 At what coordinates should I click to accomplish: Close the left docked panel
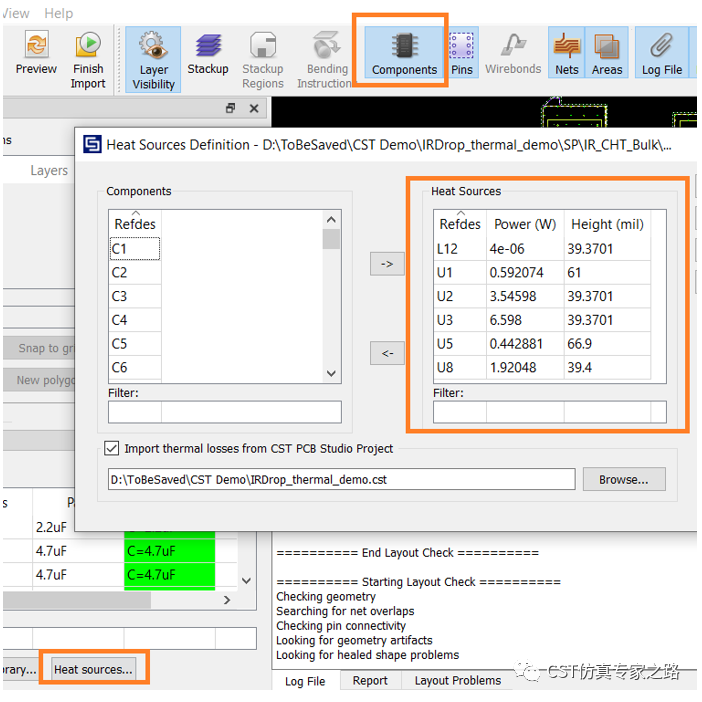pyautogui.click(x=254, y=108)
